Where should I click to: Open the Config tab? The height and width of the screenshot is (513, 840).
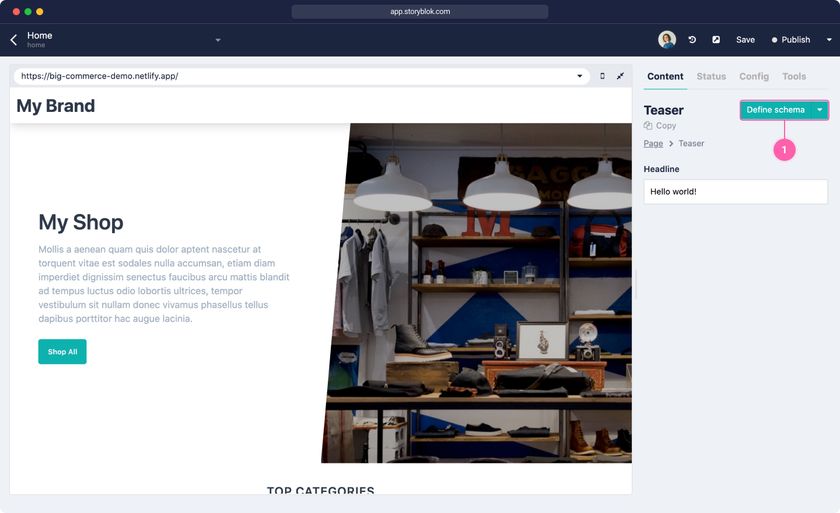(754, 77)
